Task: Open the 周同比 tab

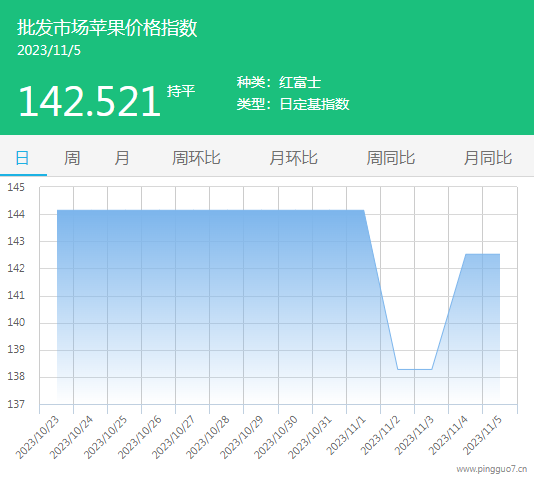Action: click(391, 158)
